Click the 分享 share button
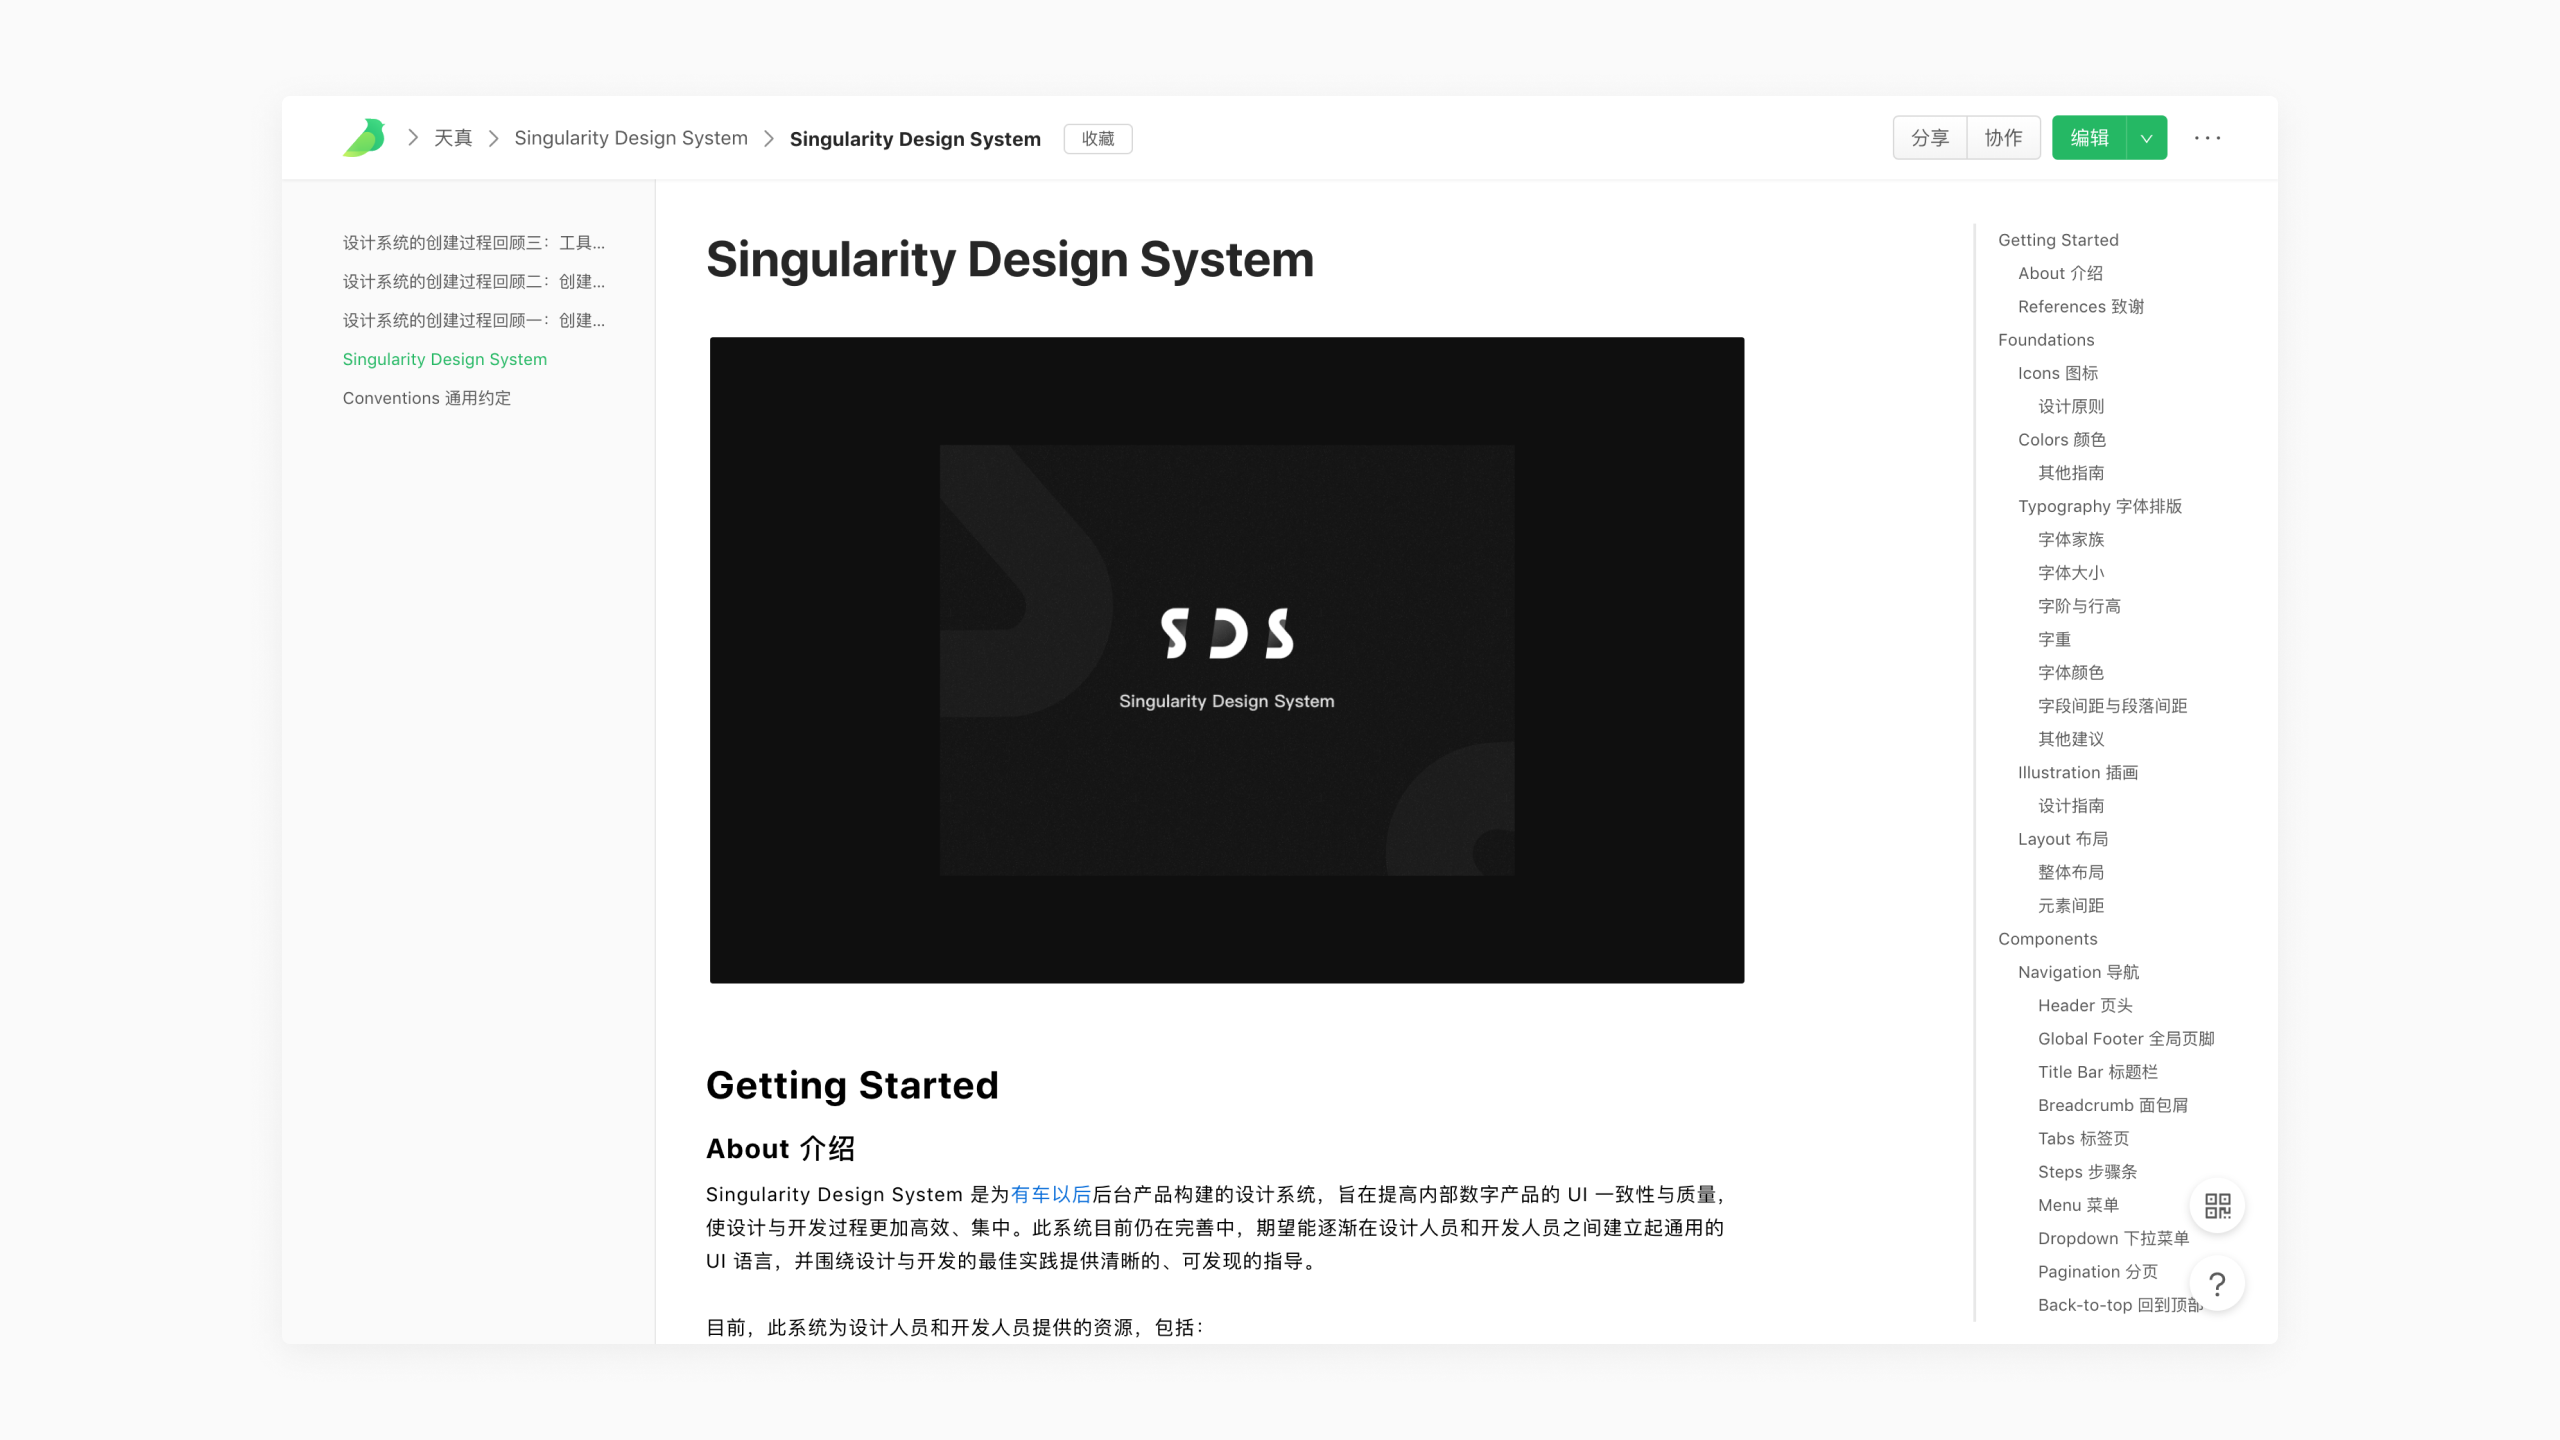2560x1440 pixels. [1929, 138]
